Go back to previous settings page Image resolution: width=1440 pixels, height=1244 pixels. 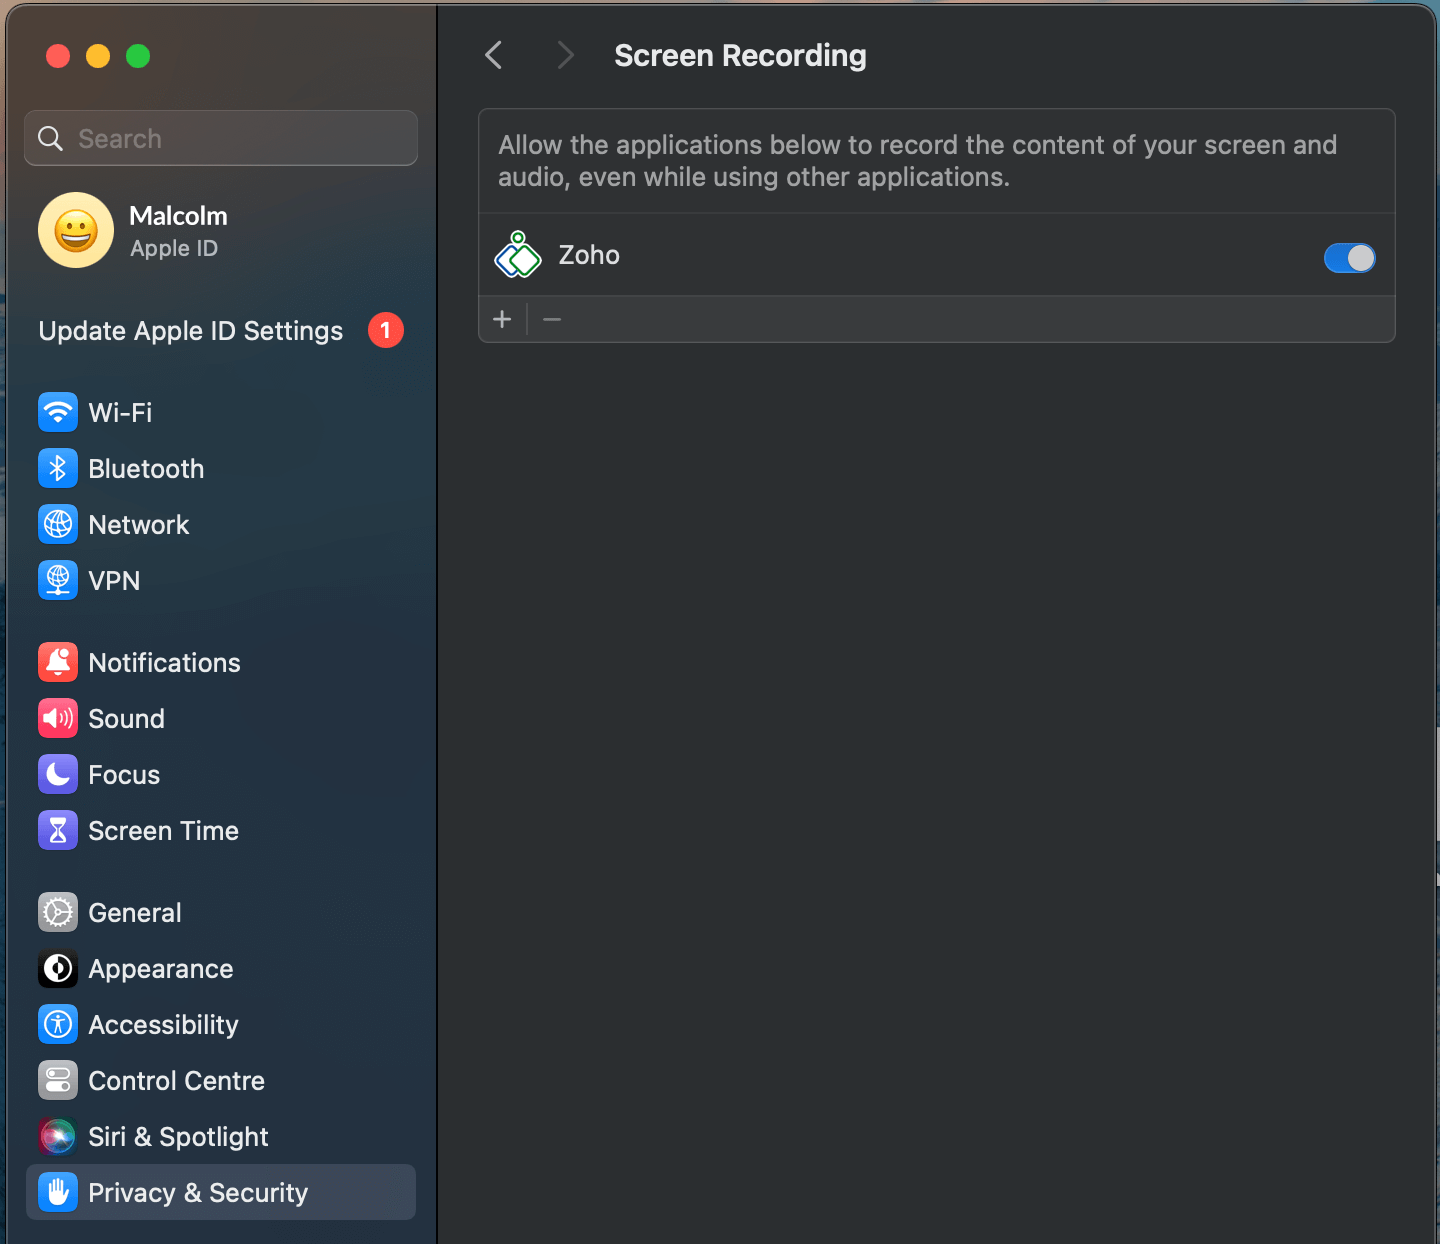pyautogui.click(x=494, y=55)
